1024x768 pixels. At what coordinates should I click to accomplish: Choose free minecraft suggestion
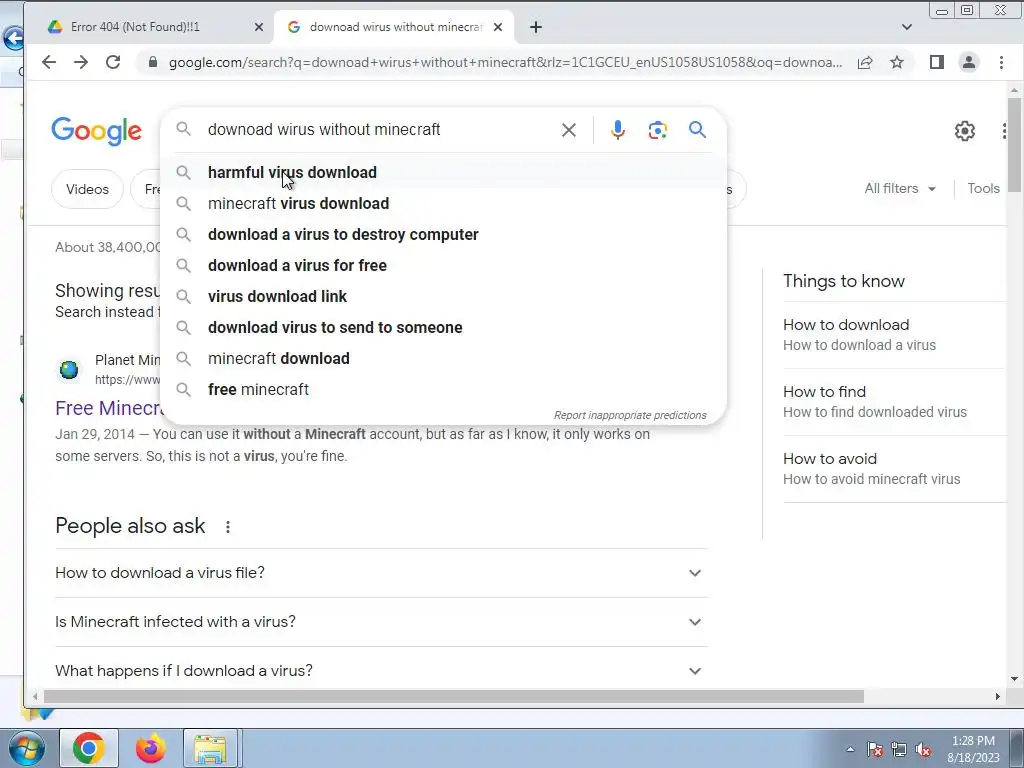pyautogui.click(x=443, y=389)
